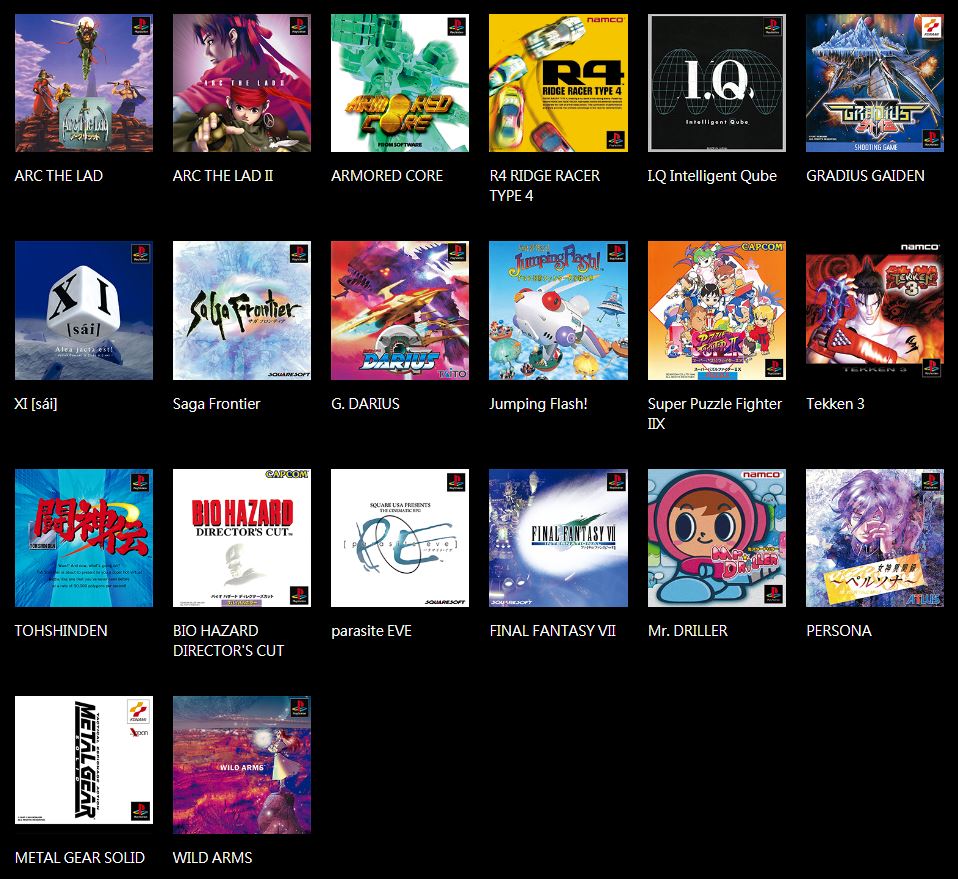Click the Saga Frontier cover thumbnail
Screen dimensions: 958x879
tap(241, 310)
